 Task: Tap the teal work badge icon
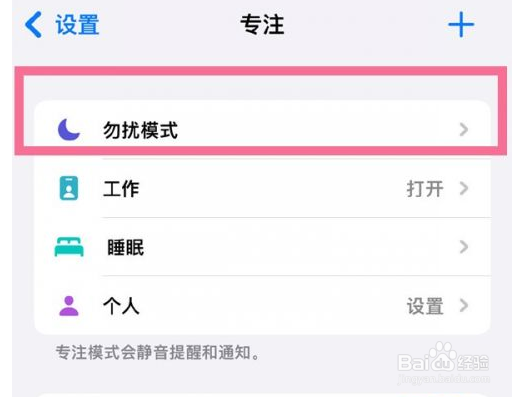tap(69, 188)
